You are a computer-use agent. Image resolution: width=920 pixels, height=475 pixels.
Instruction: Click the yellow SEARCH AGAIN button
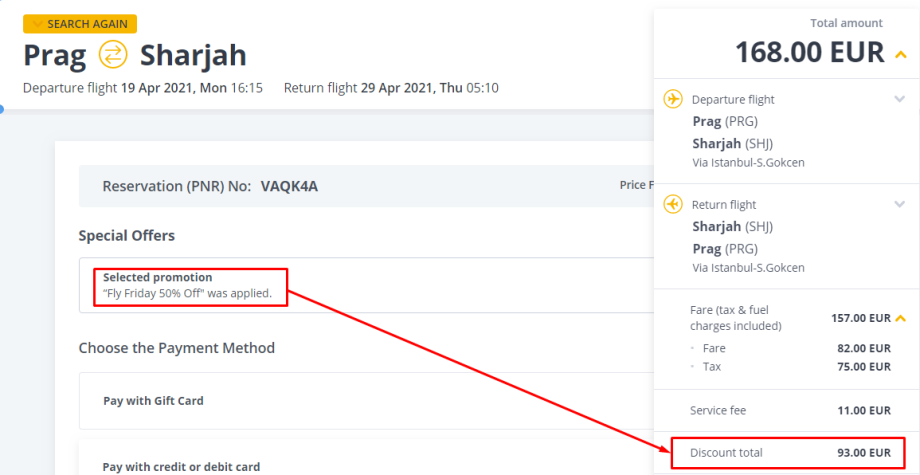click(80, 24)
